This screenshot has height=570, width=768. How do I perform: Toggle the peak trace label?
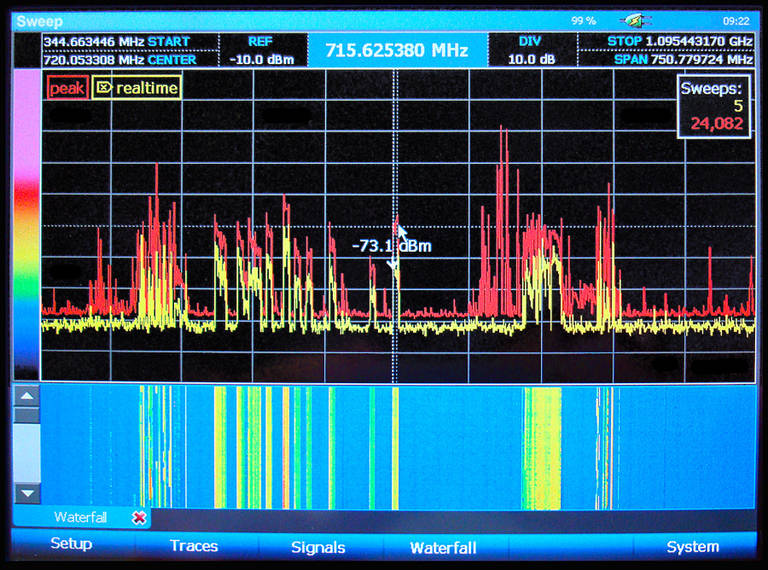pyautogui.click(x=67, y=88)
